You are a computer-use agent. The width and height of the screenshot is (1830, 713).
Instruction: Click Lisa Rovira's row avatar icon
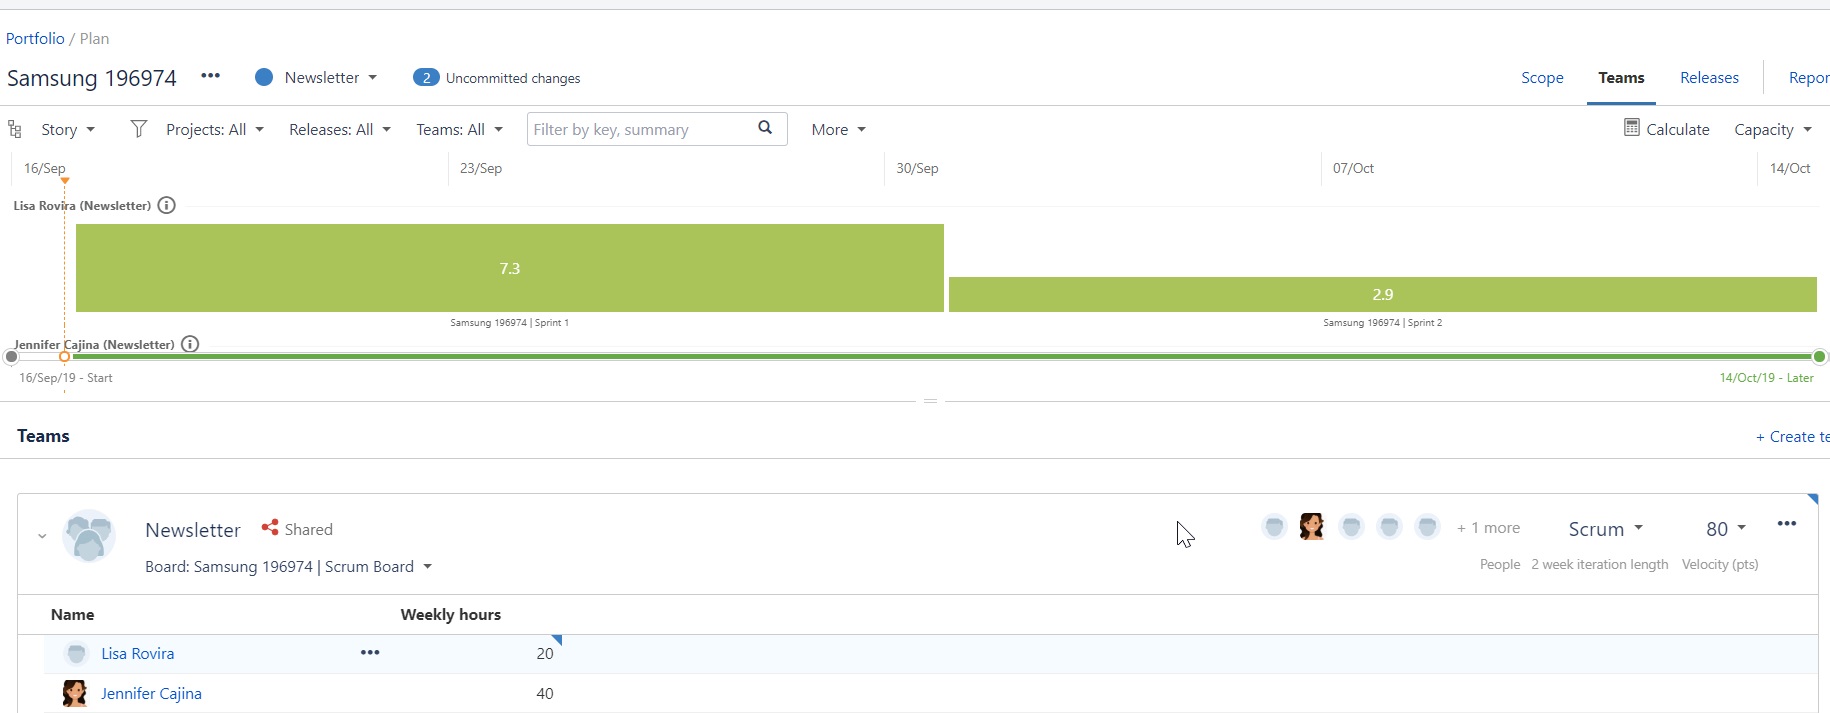(x=76, y=654)
